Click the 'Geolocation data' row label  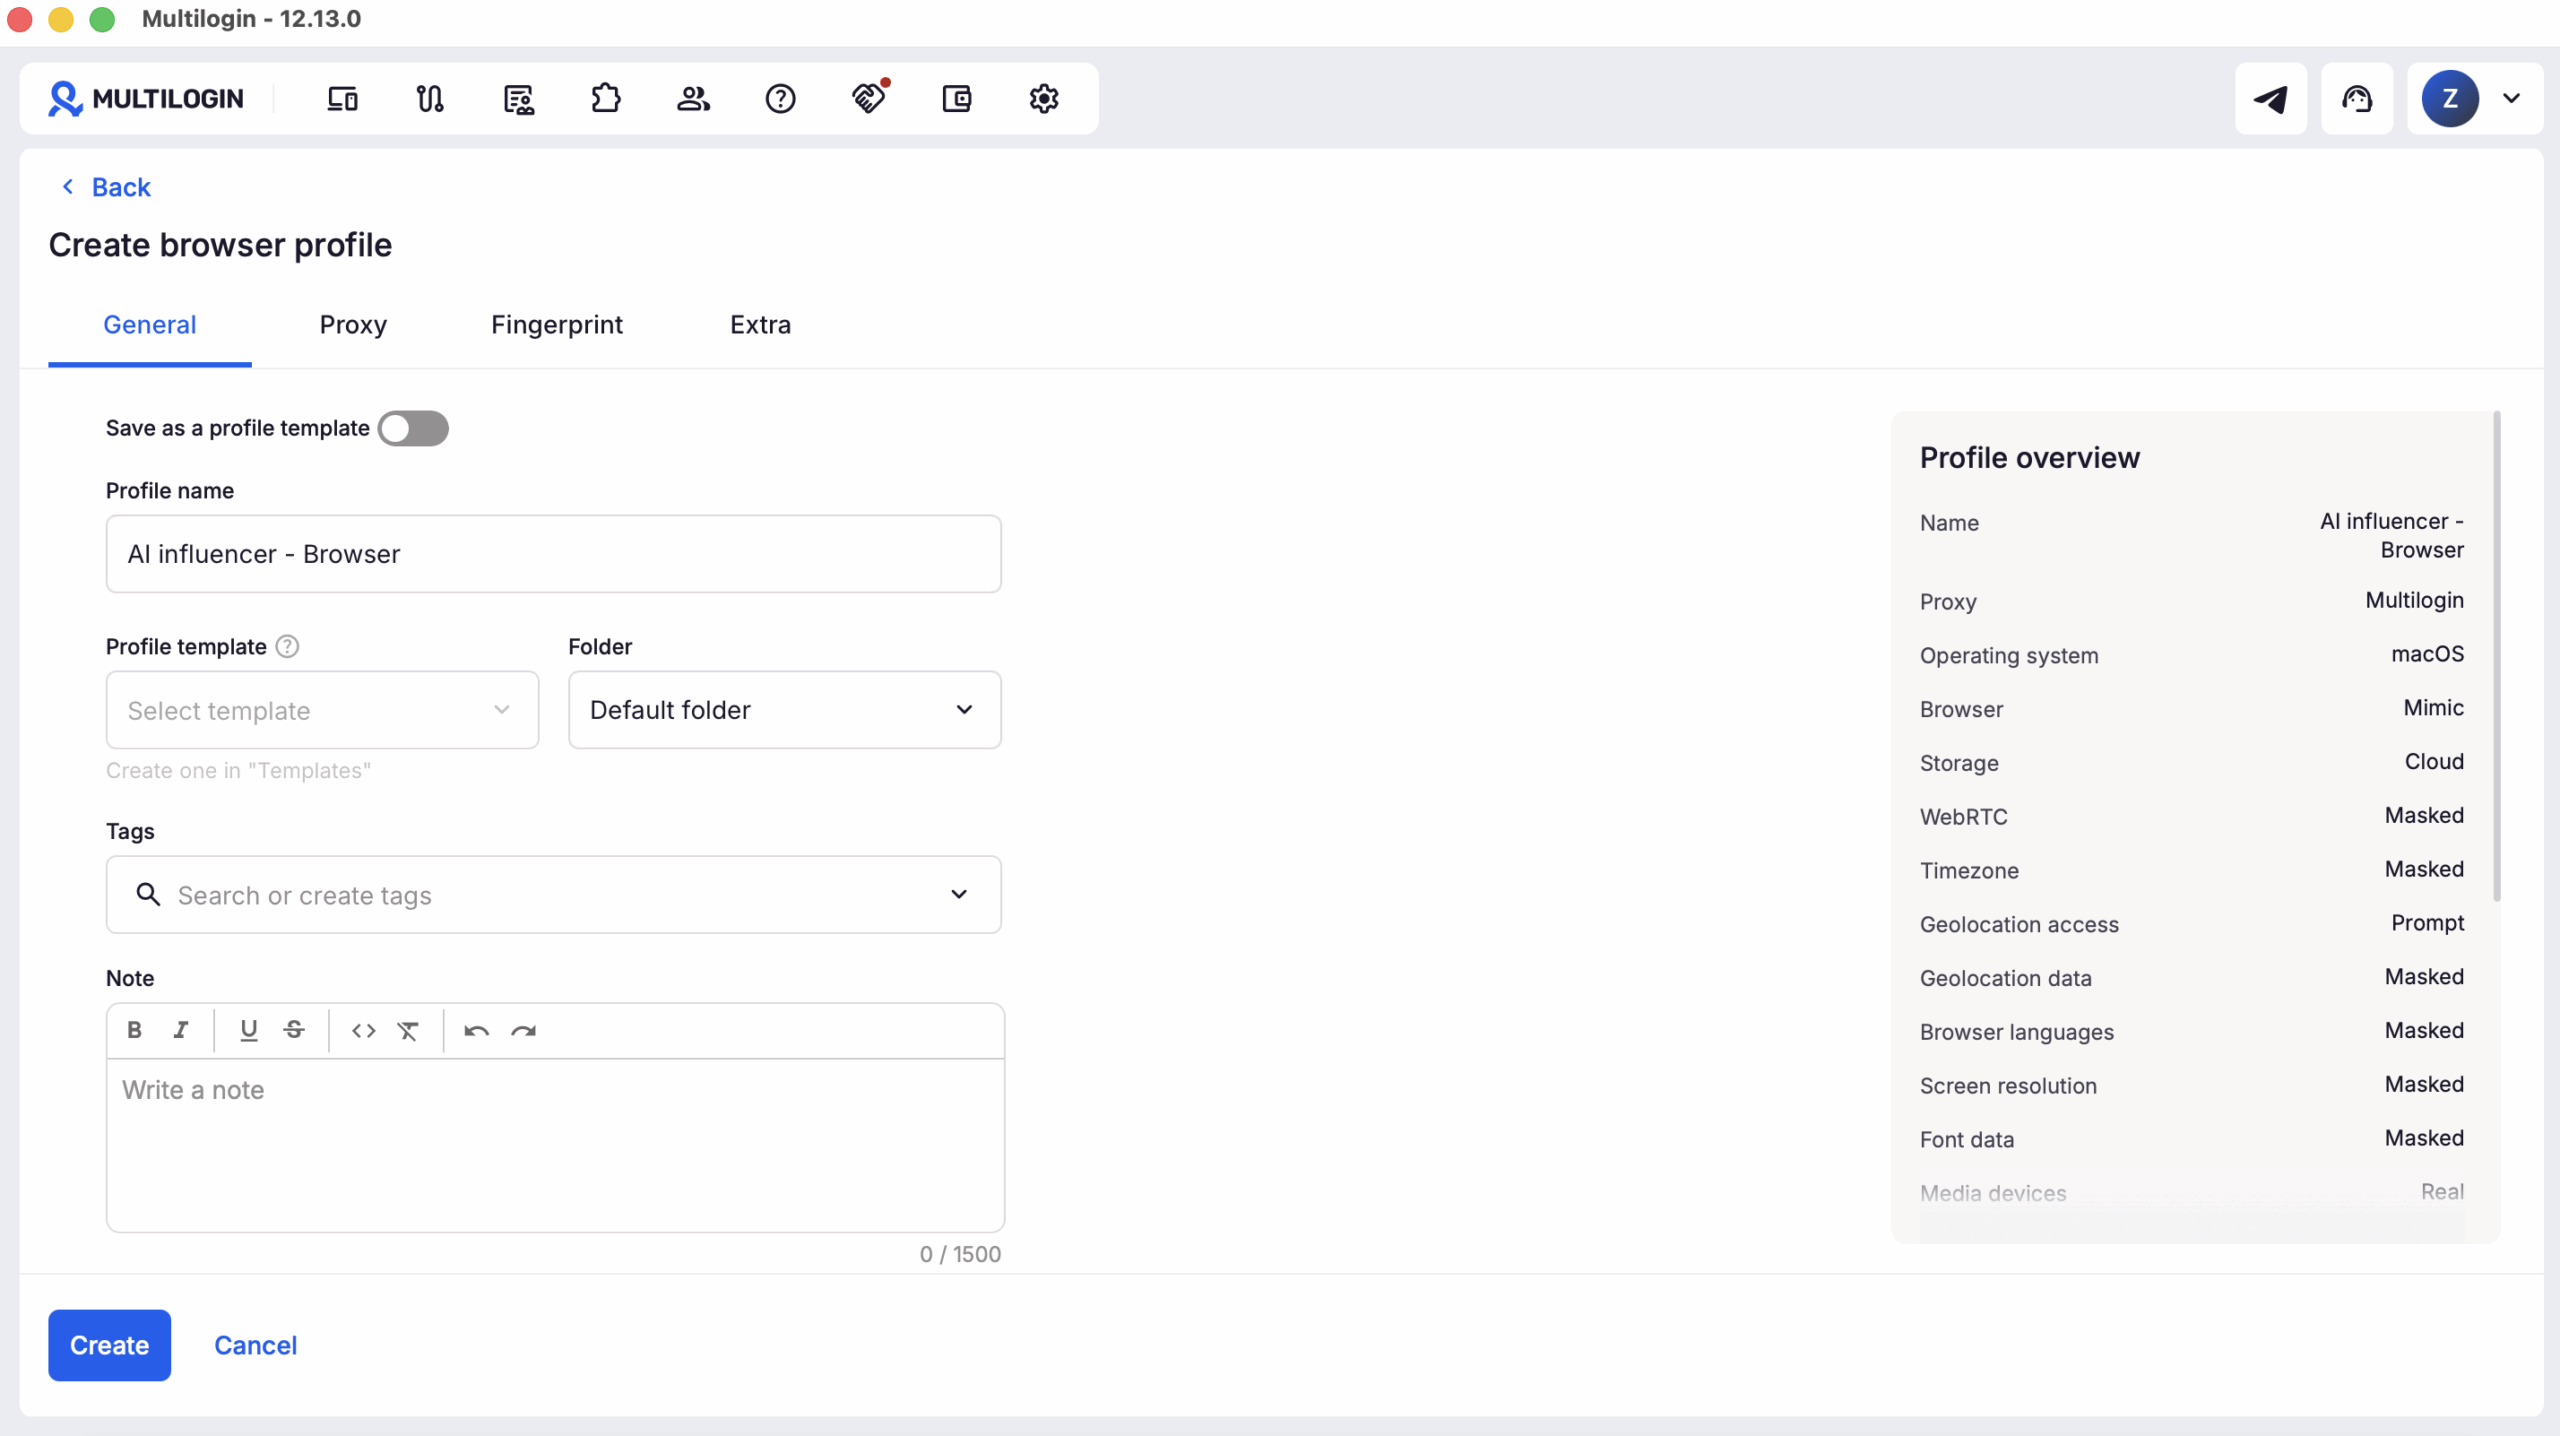(x=2005, y=978)
